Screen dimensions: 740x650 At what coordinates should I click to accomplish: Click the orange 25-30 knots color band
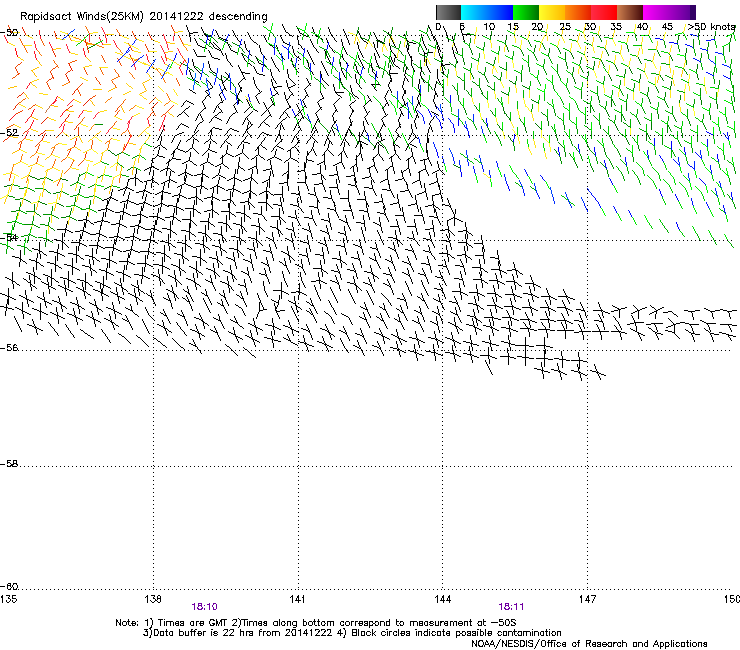pyautogui.click(x=578, y=12)
